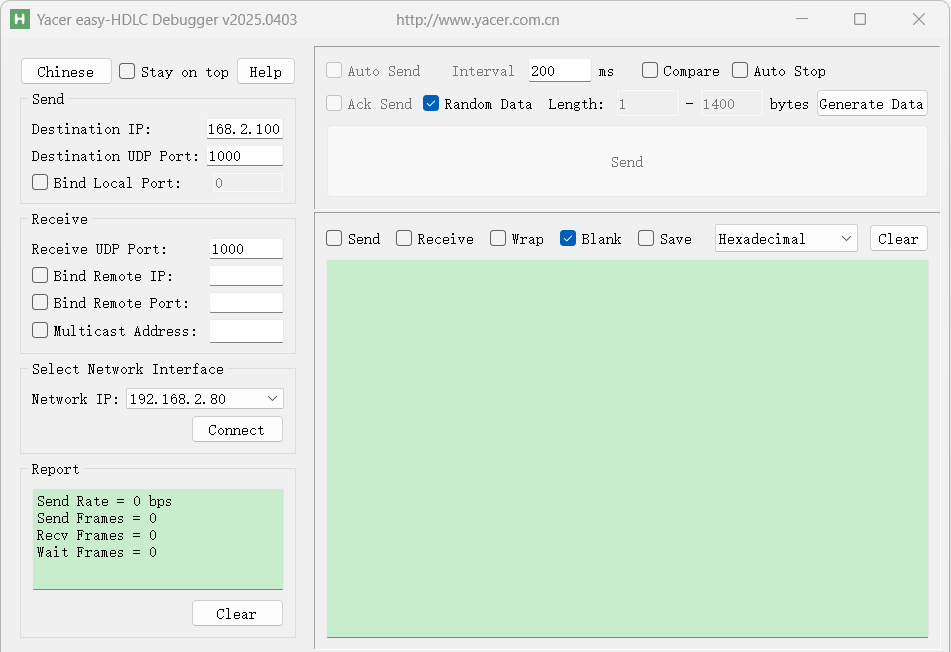Screen dimensions: 951x652
Task: Enable the Wrap display option
Action: [497, 238]
